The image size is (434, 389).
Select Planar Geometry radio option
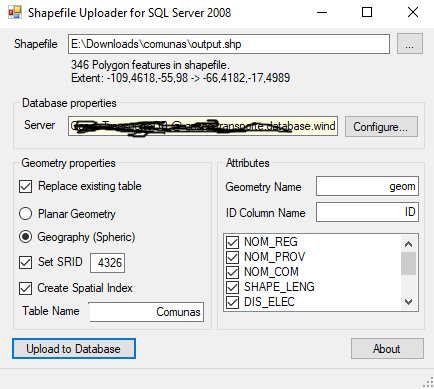[x=26, y=214]
